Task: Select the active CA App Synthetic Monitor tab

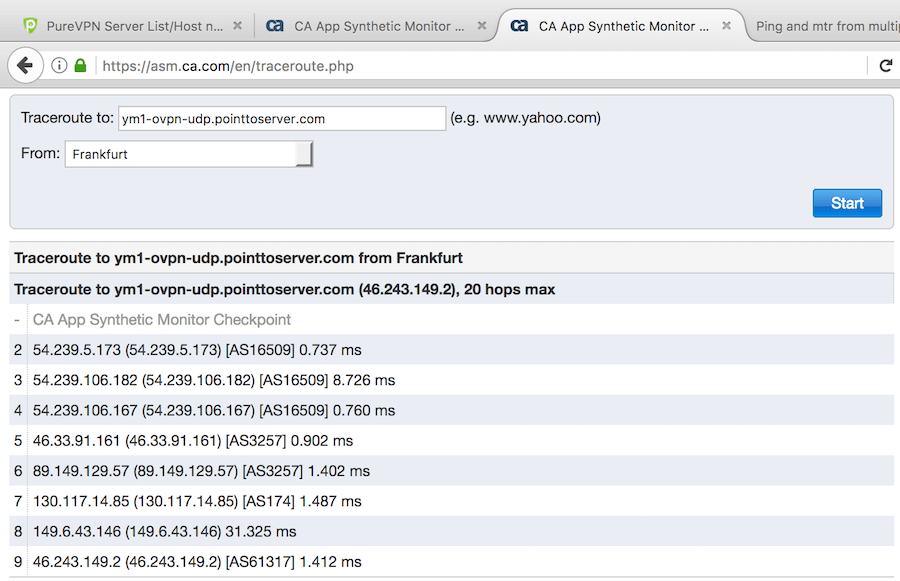Action: tap(623, 26)
